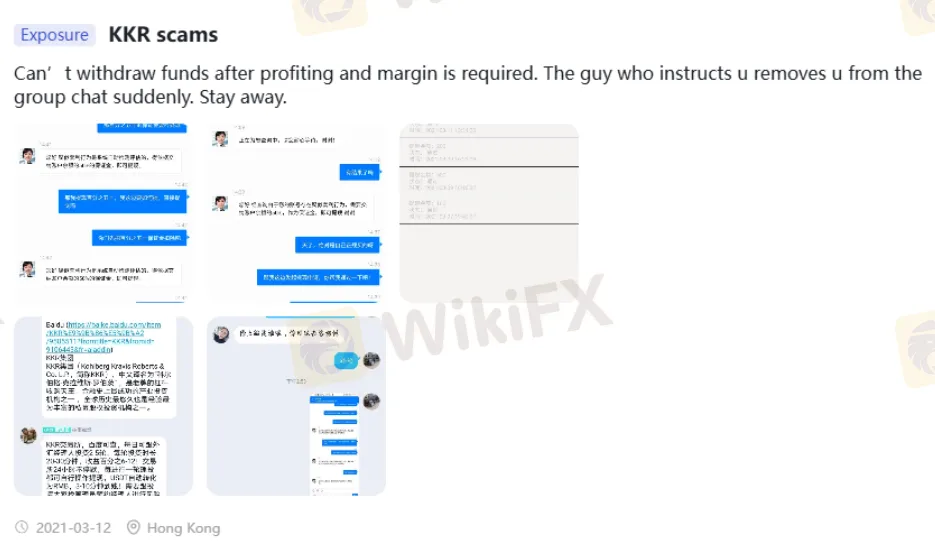
Task: Click the clock icon beside the date
Action: pyautogui.click(x=21, y=527)
